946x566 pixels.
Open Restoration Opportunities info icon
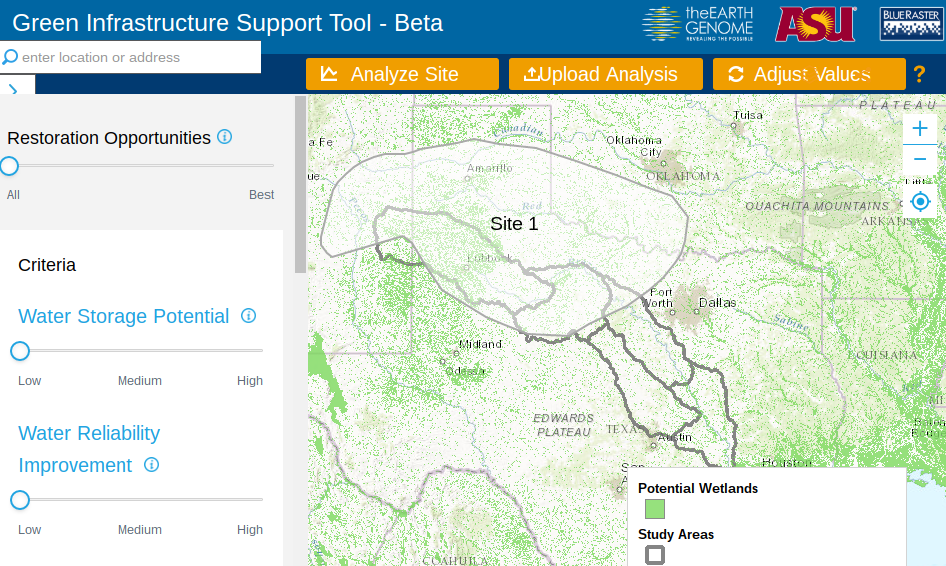(x=225, y=137)
